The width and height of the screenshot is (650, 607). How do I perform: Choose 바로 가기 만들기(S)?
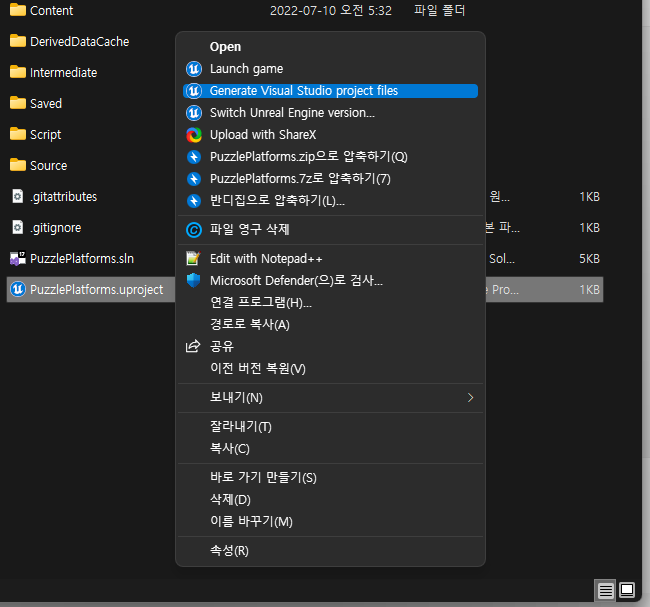330,478
